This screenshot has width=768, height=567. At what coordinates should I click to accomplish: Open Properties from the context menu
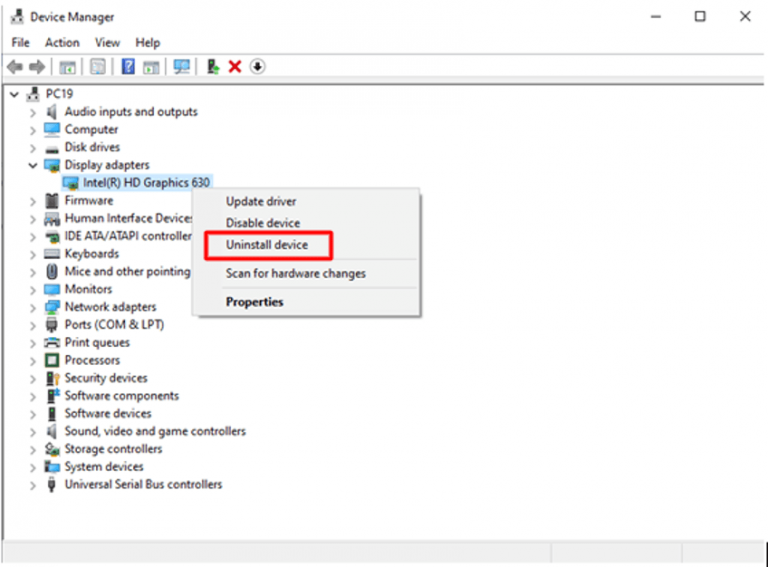[254, 302]
